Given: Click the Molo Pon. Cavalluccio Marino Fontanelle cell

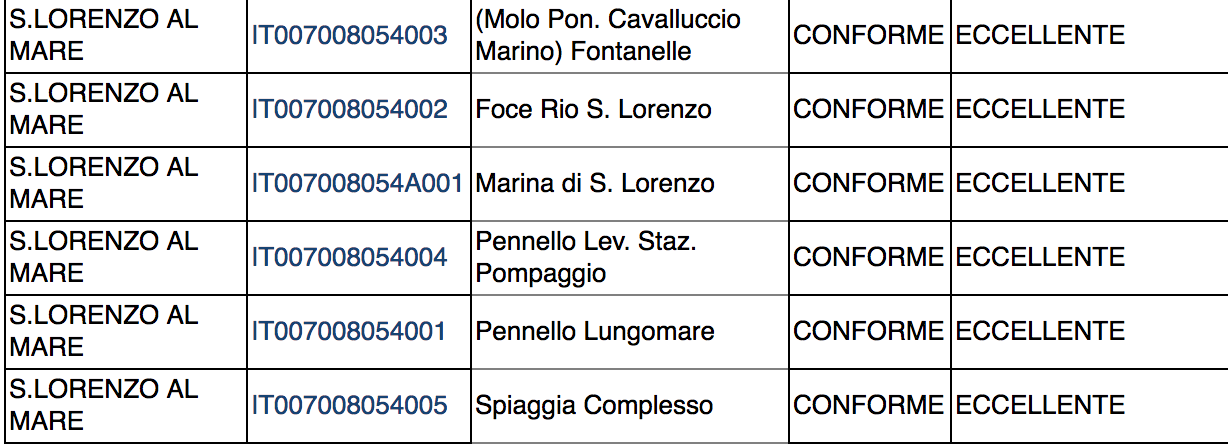Looking at the screenshot, I should [608, 35].
